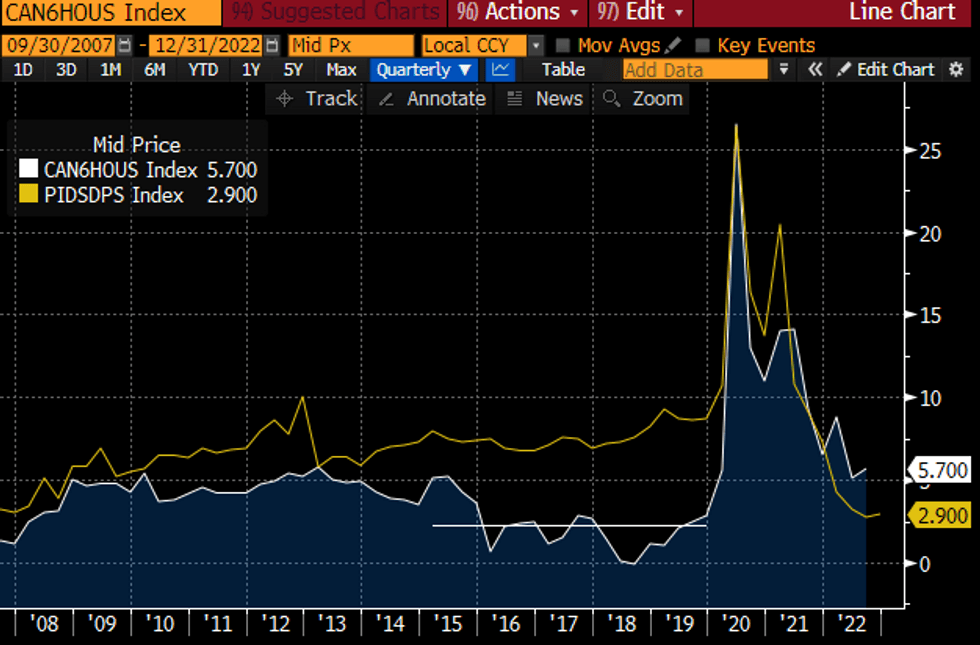Open the Actions menu

point(517,12)
